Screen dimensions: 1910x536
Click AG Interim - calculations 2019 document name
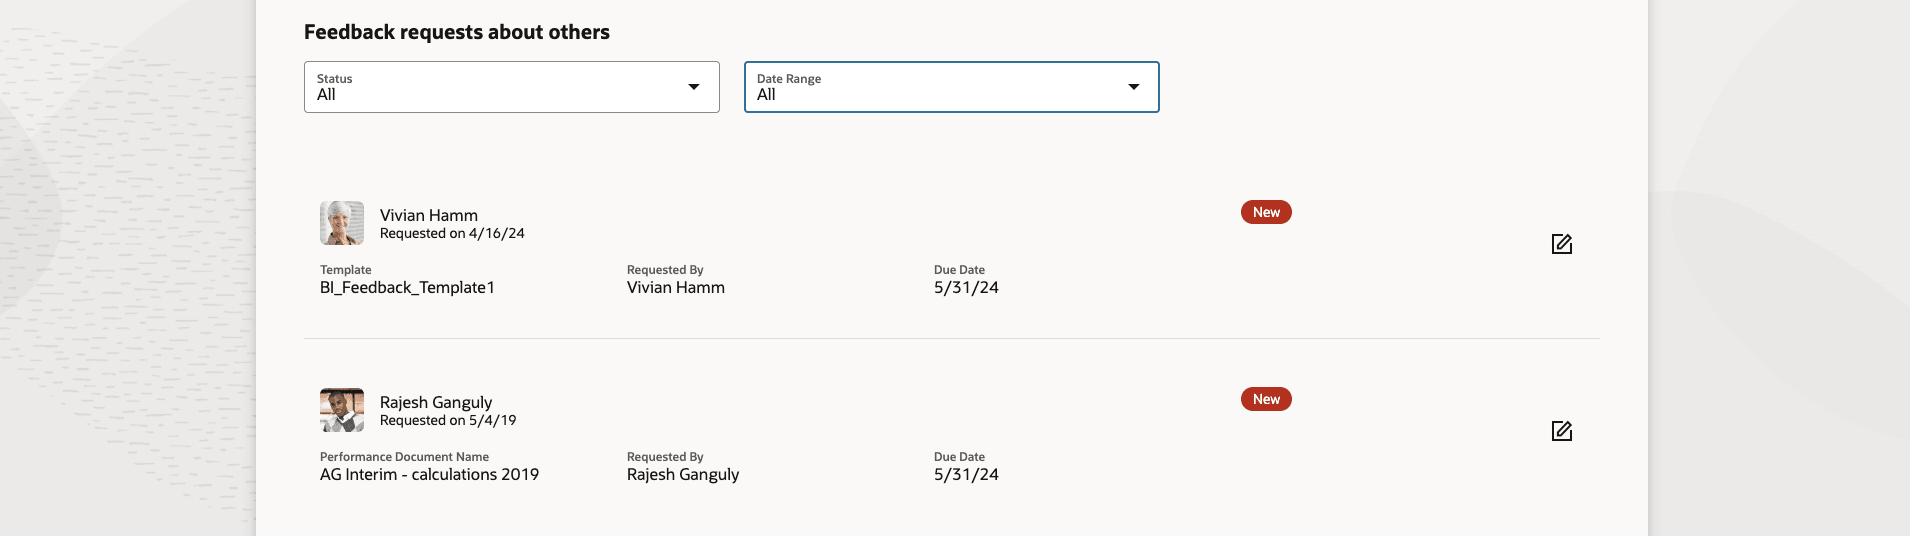(429, 475)
